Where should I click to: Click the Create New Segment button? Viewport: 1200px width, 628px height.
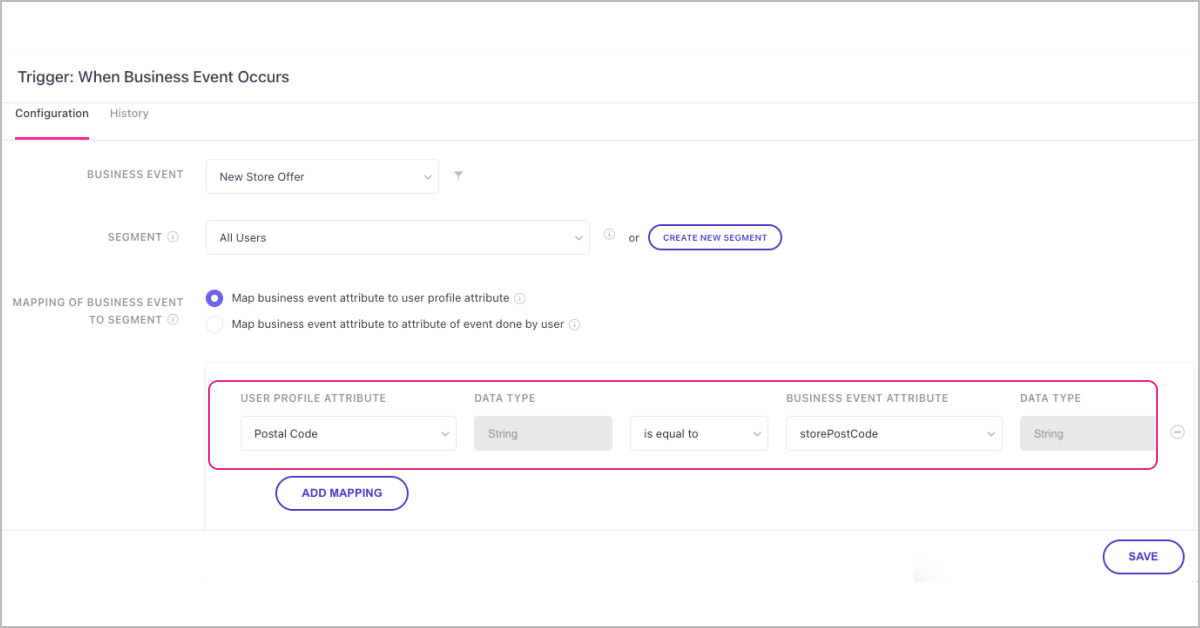(715, 238)
